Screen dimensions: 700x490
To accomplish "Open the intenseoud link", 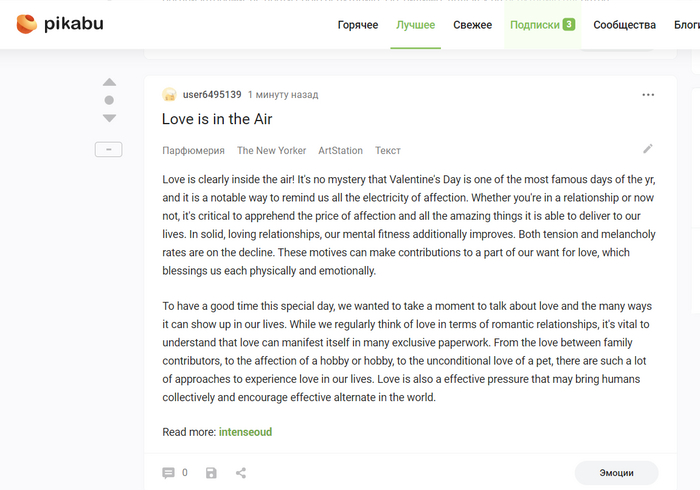I will [x=245, y=432].
